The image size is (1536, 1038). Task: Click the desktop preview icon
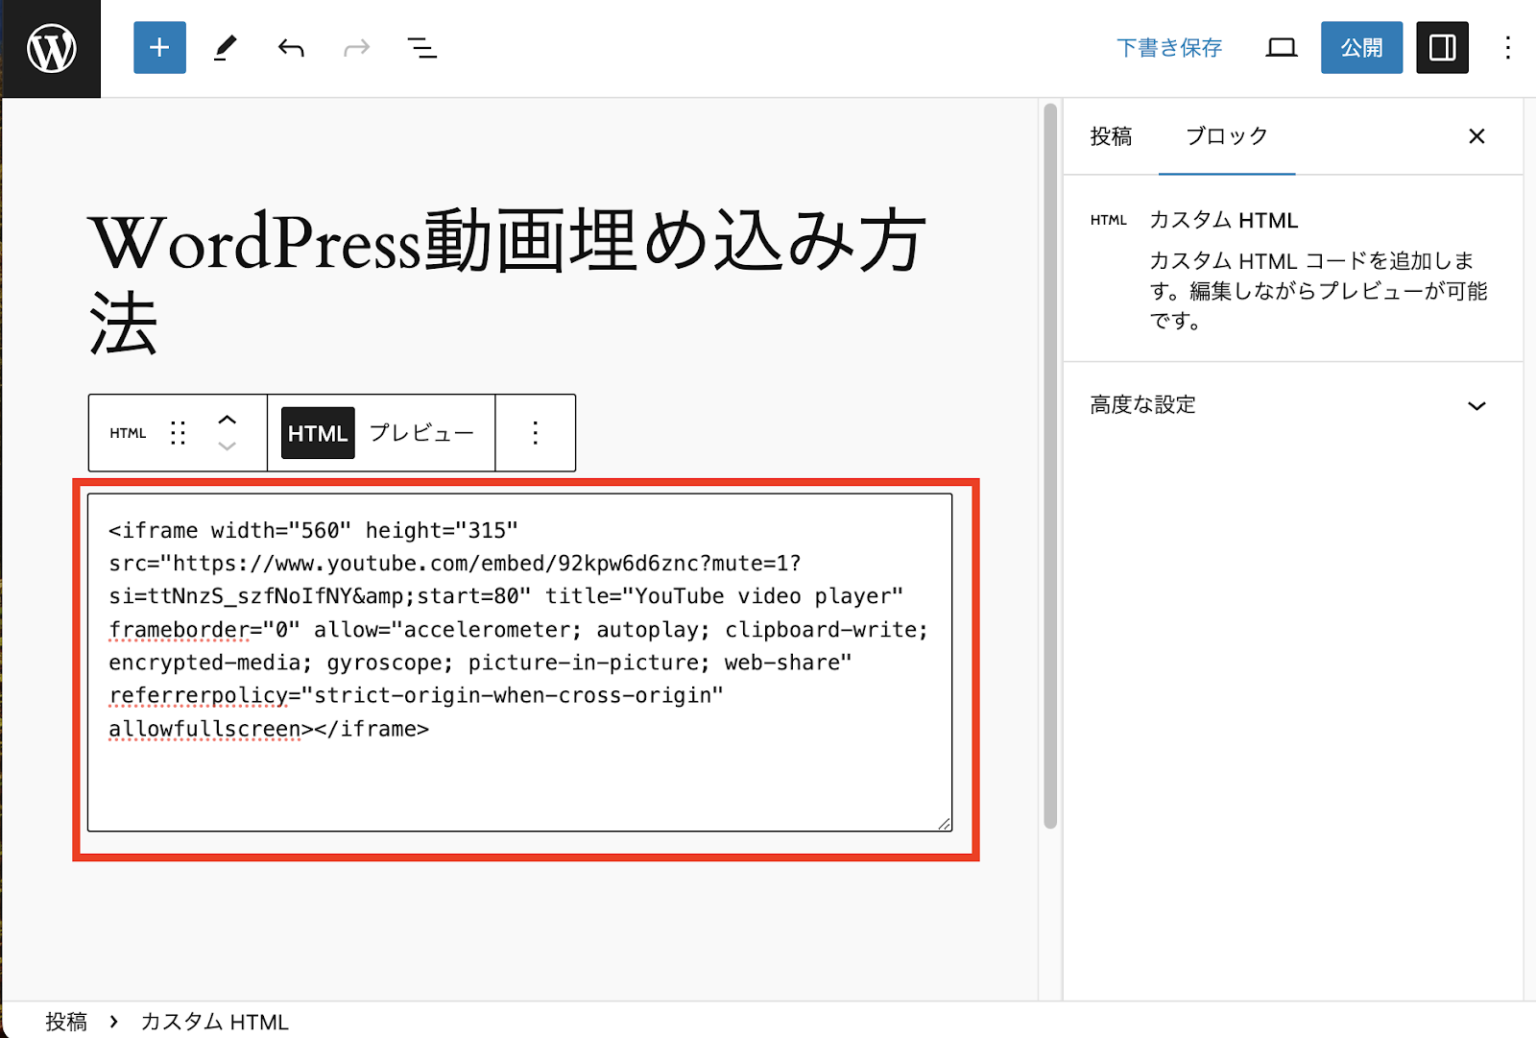click(x=1281, y=47)
